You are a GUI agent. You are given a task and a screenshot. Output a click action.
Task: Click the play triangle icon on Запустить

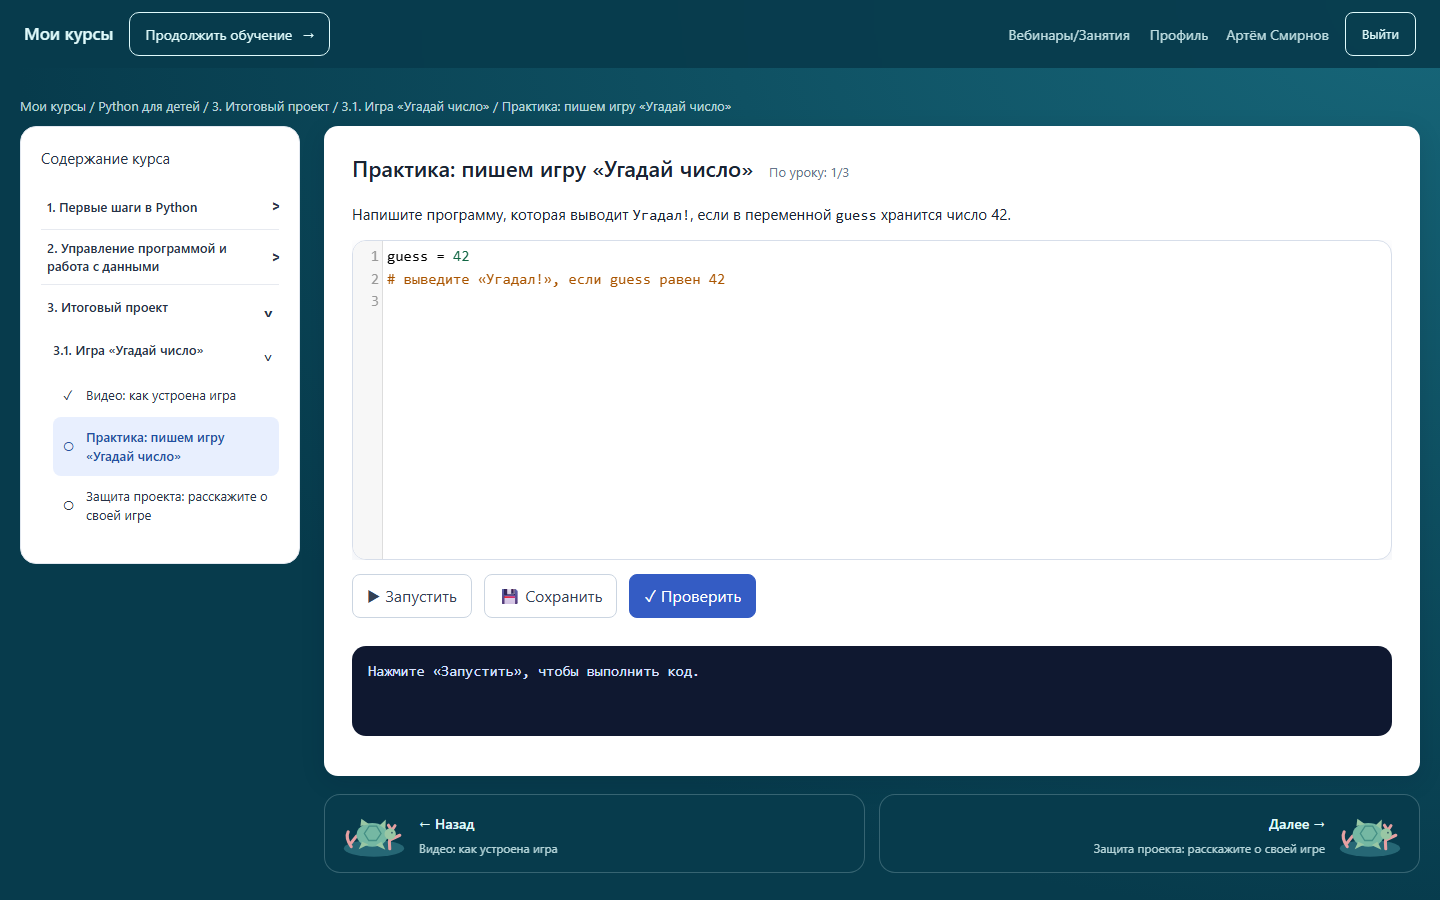374,596
